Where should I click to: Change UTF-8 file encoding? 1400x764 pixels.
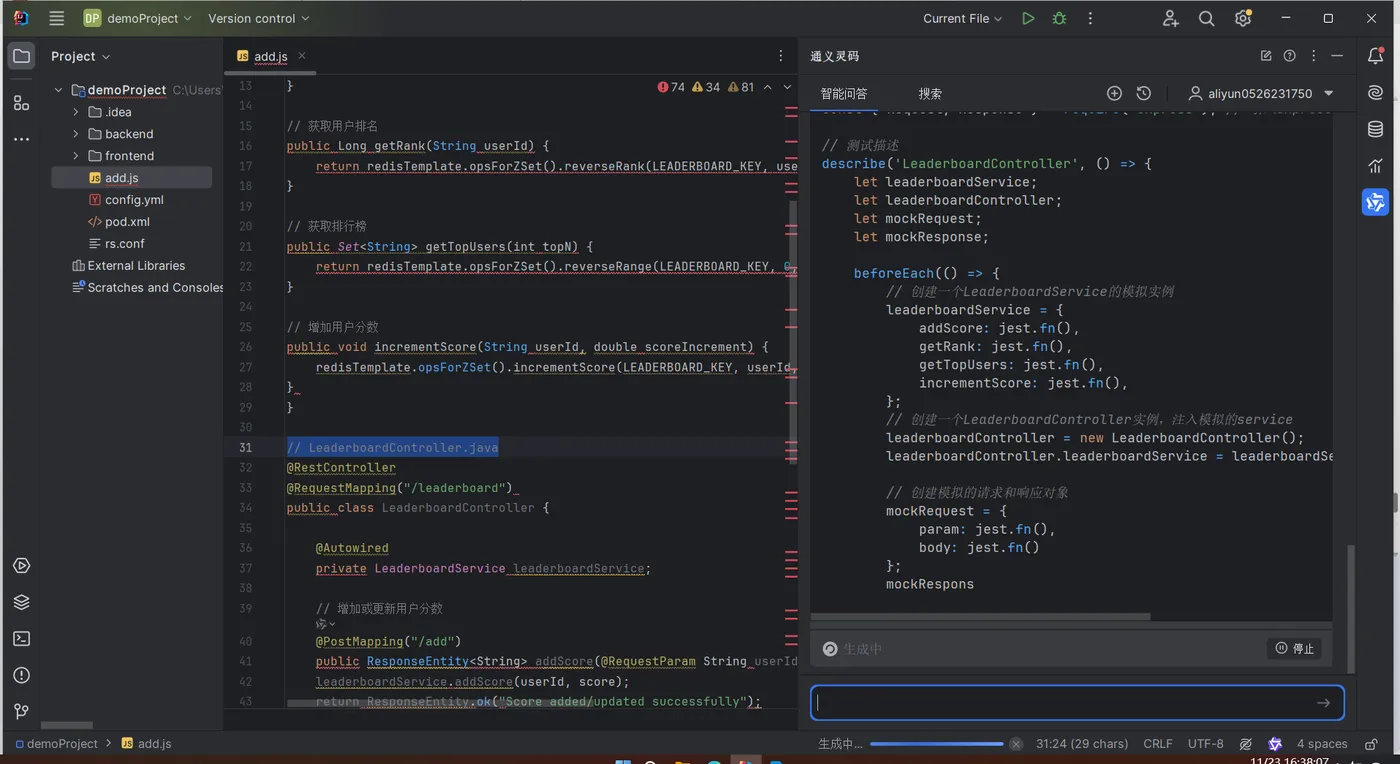tap(1205, 744)
